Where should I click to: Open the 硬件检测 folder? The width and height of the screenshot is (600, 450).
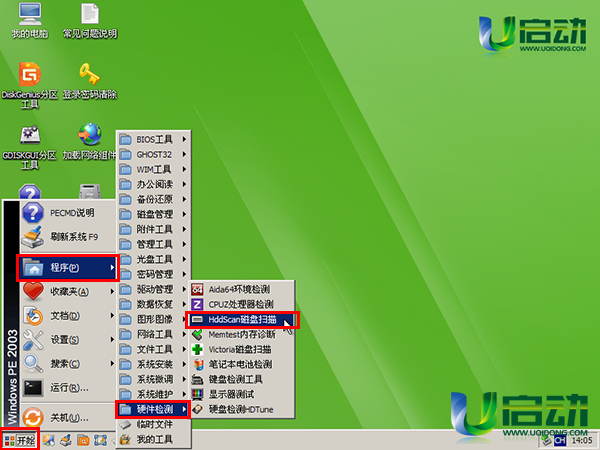pos(153,409)
